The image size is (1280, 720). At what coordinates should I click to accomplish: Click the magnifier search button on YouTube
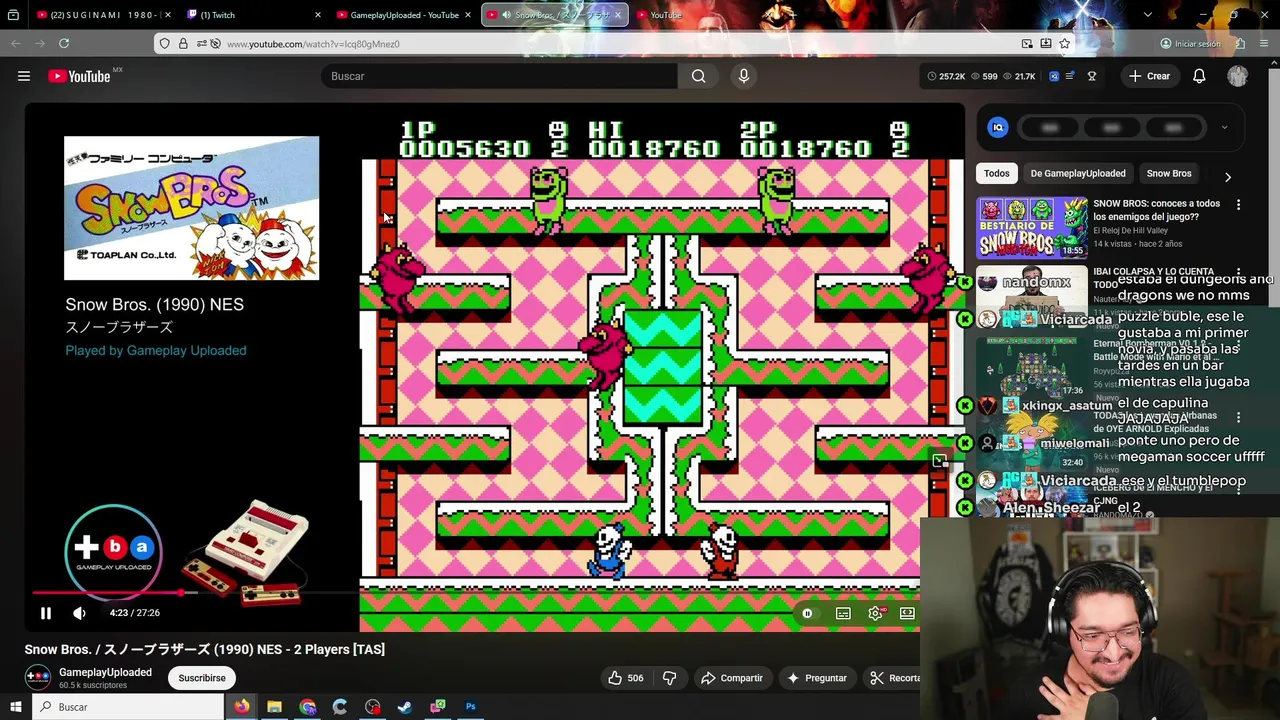pos(699,76)
